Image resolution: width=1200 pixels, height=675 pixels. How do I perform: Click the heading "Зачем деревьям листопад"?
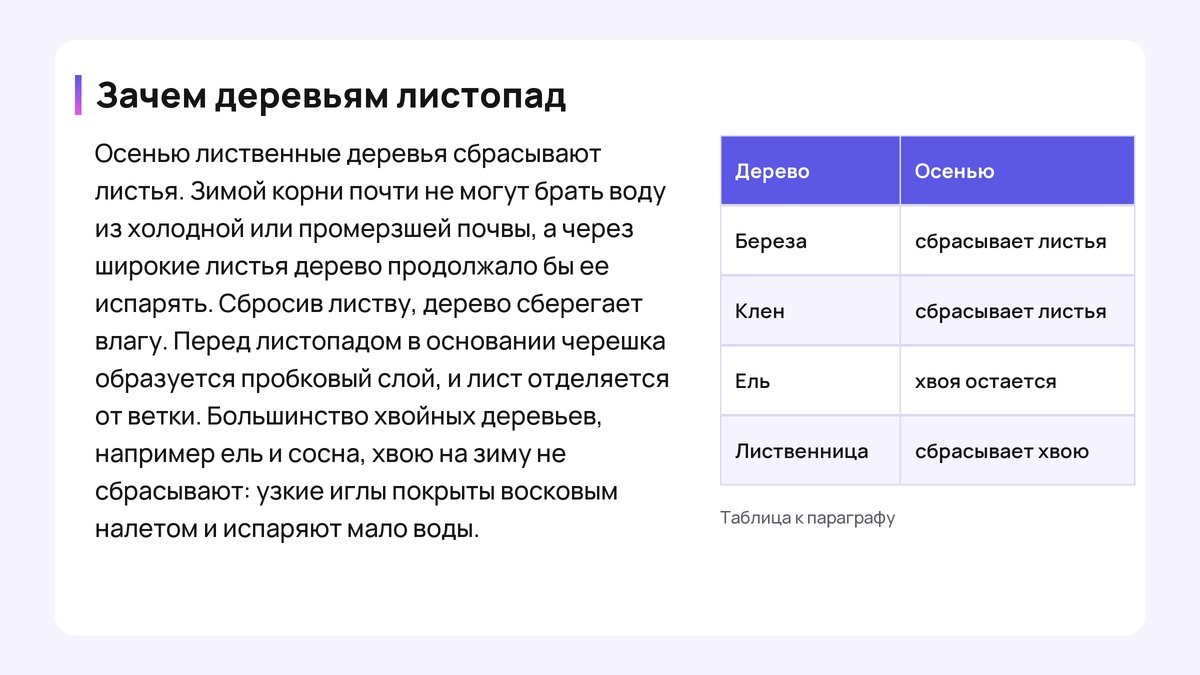[x=331, y=96]
